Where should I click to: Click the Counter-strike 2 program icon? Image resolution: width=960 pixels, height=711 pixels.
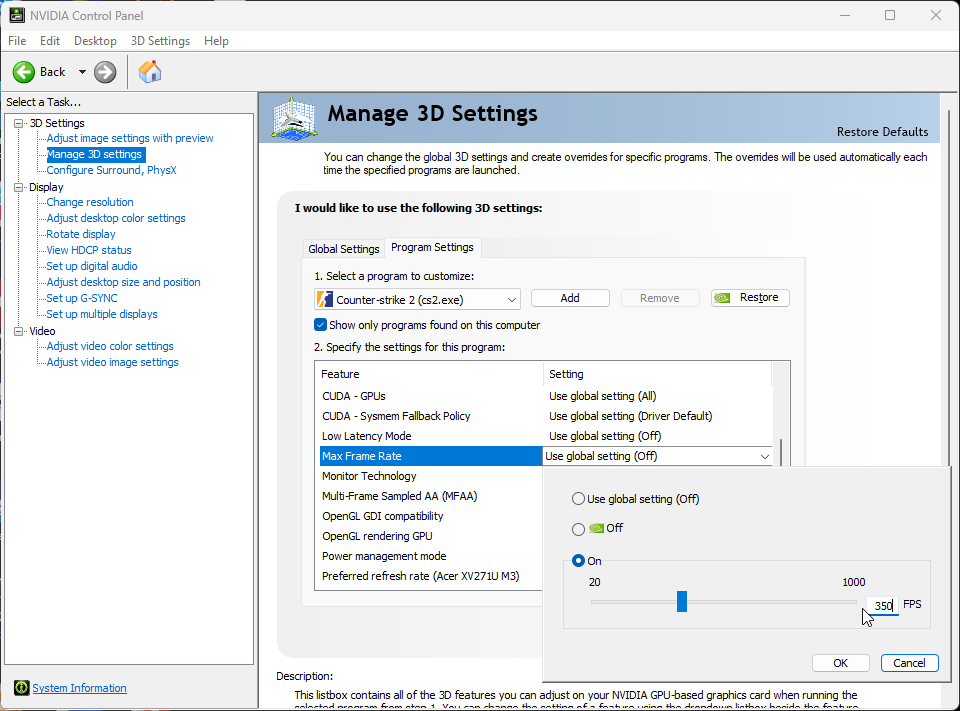coord(324,299)
